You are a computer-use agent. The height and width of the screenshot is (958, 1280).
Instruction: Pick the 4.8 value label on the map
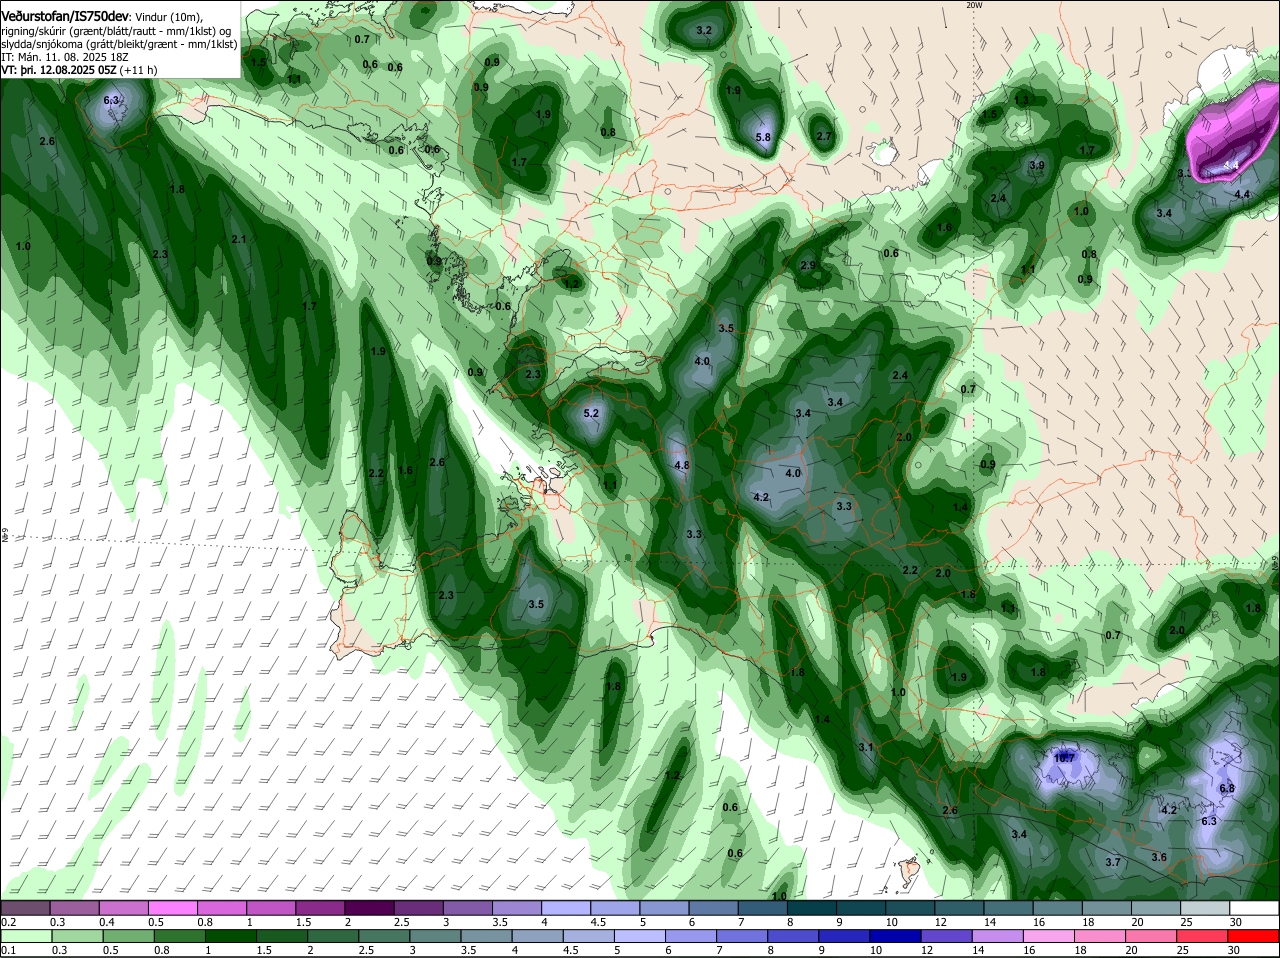click(x=682, y=465)
